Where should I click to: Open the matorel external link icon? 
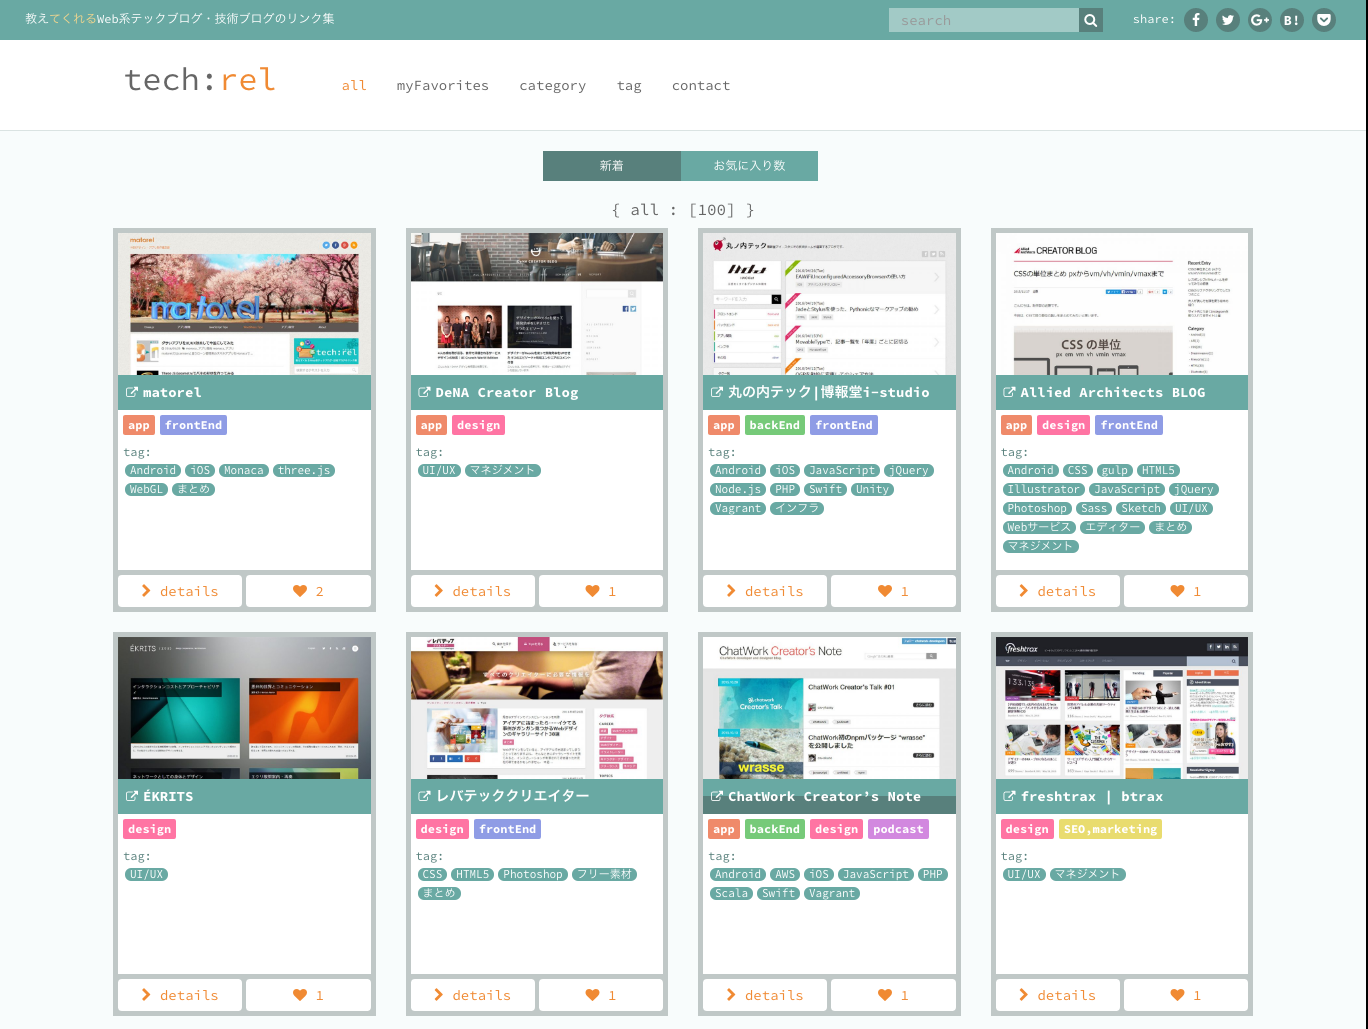tap(131, 393)
